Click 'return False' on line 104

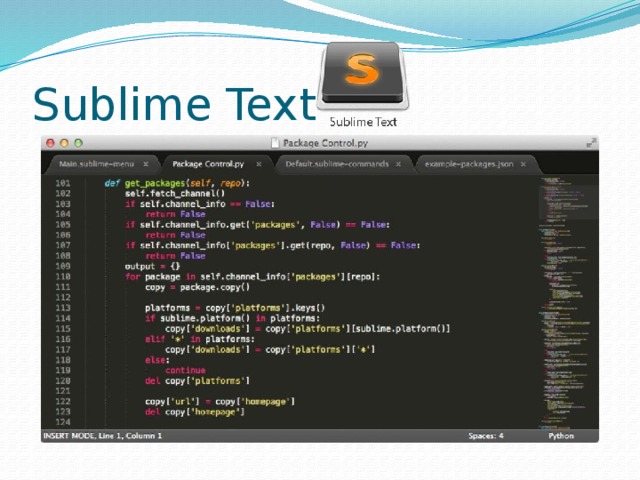[175, 215]
